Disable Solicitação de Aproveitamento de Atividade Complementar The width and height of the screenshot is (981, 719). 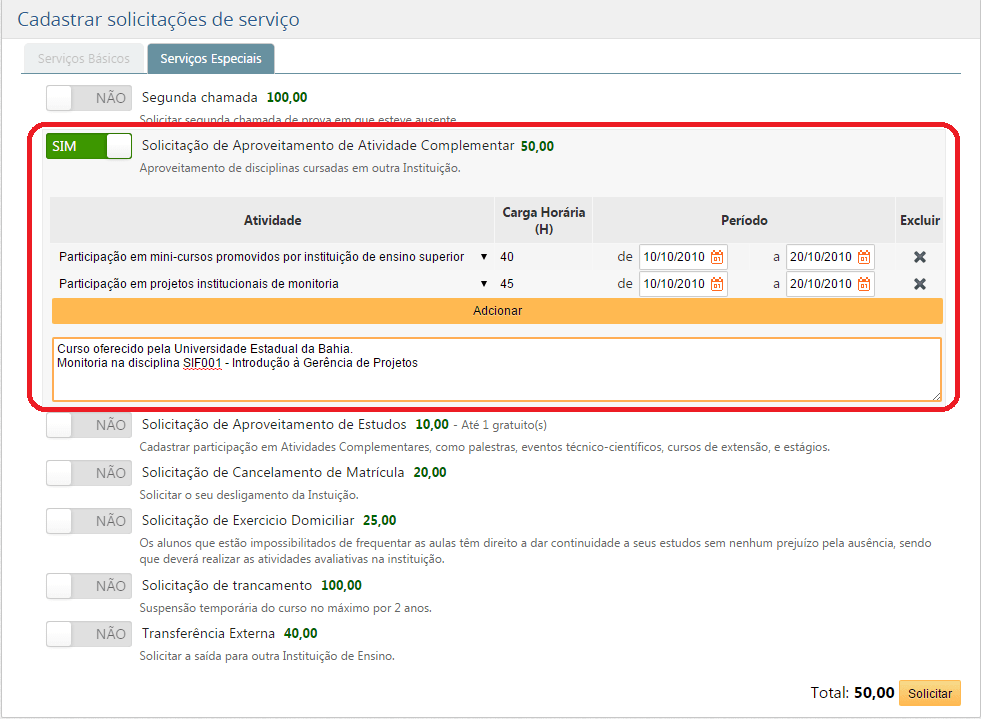pyautogui.click(x=87, y=145)
